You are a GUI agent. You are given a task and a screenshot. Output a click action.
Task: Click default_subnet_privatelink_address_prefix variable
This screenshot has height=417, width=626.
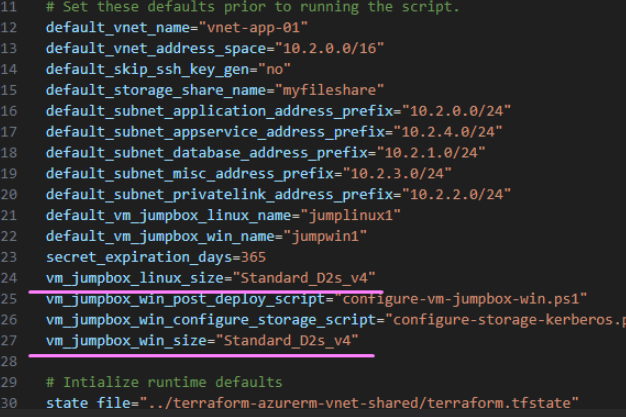(220, 195)
